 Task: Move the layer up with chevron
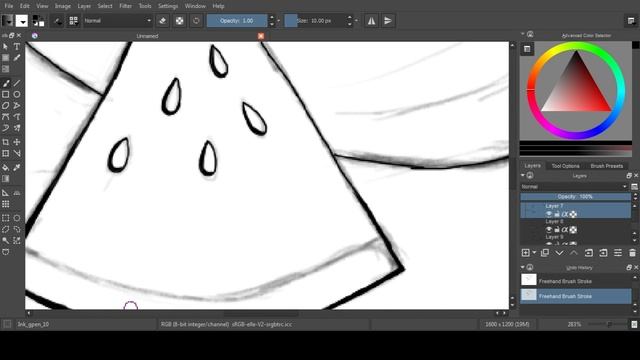click(574, 253)
